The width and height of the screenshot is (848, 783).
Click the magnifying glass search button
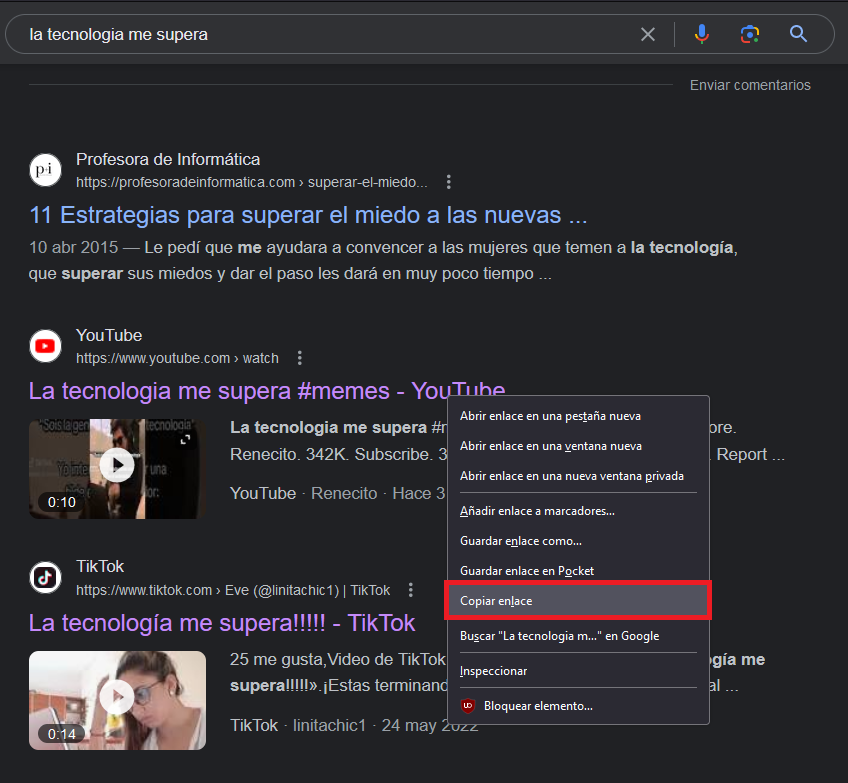tap(798, 34)
